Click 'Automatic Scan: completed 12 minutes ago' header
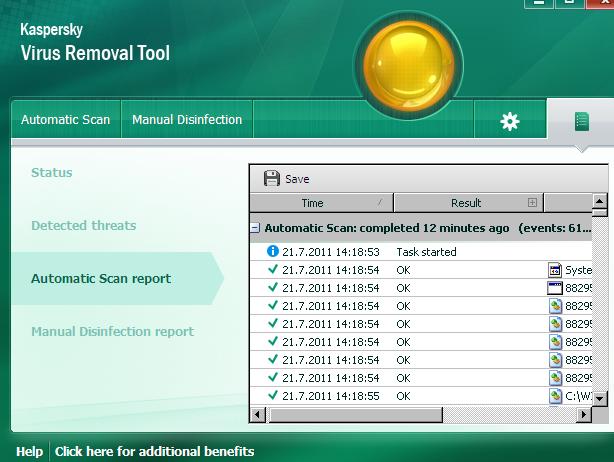This screenshot has height=462, width=614. click(387, 228)
